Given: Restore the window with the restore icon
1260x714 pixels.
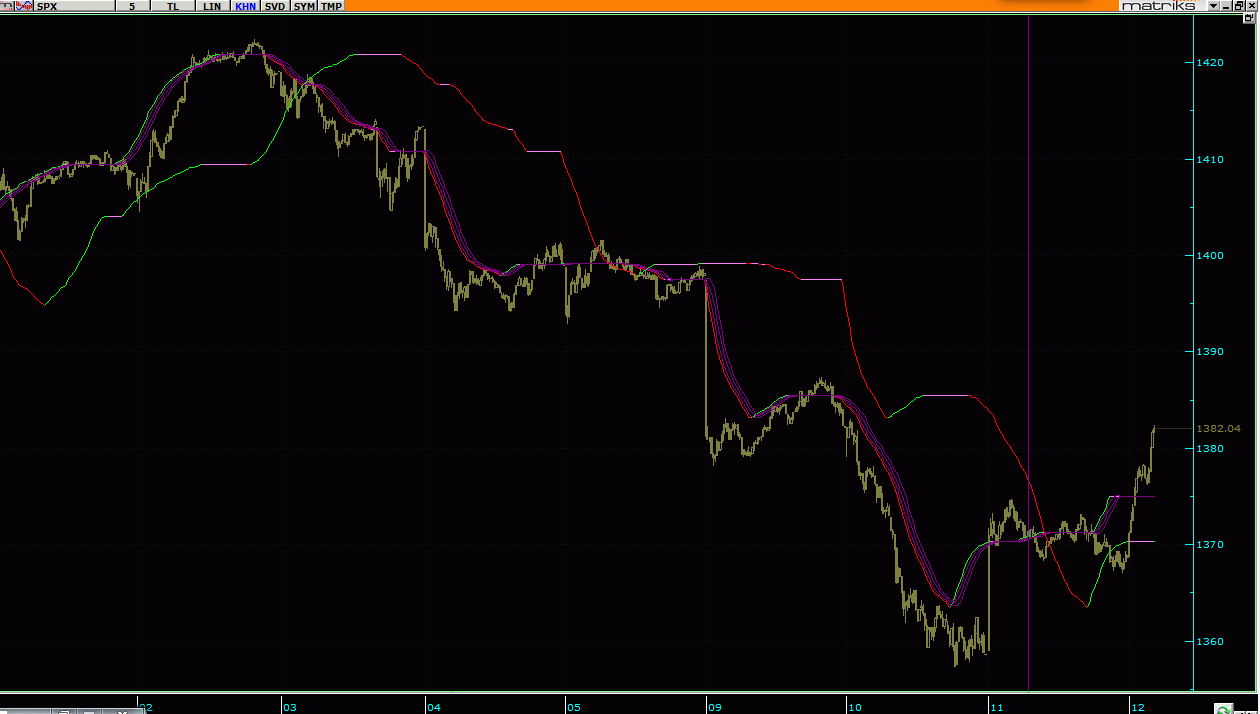Looking at the screenshot, I should pyautogui.click(x=1238, y=6).
